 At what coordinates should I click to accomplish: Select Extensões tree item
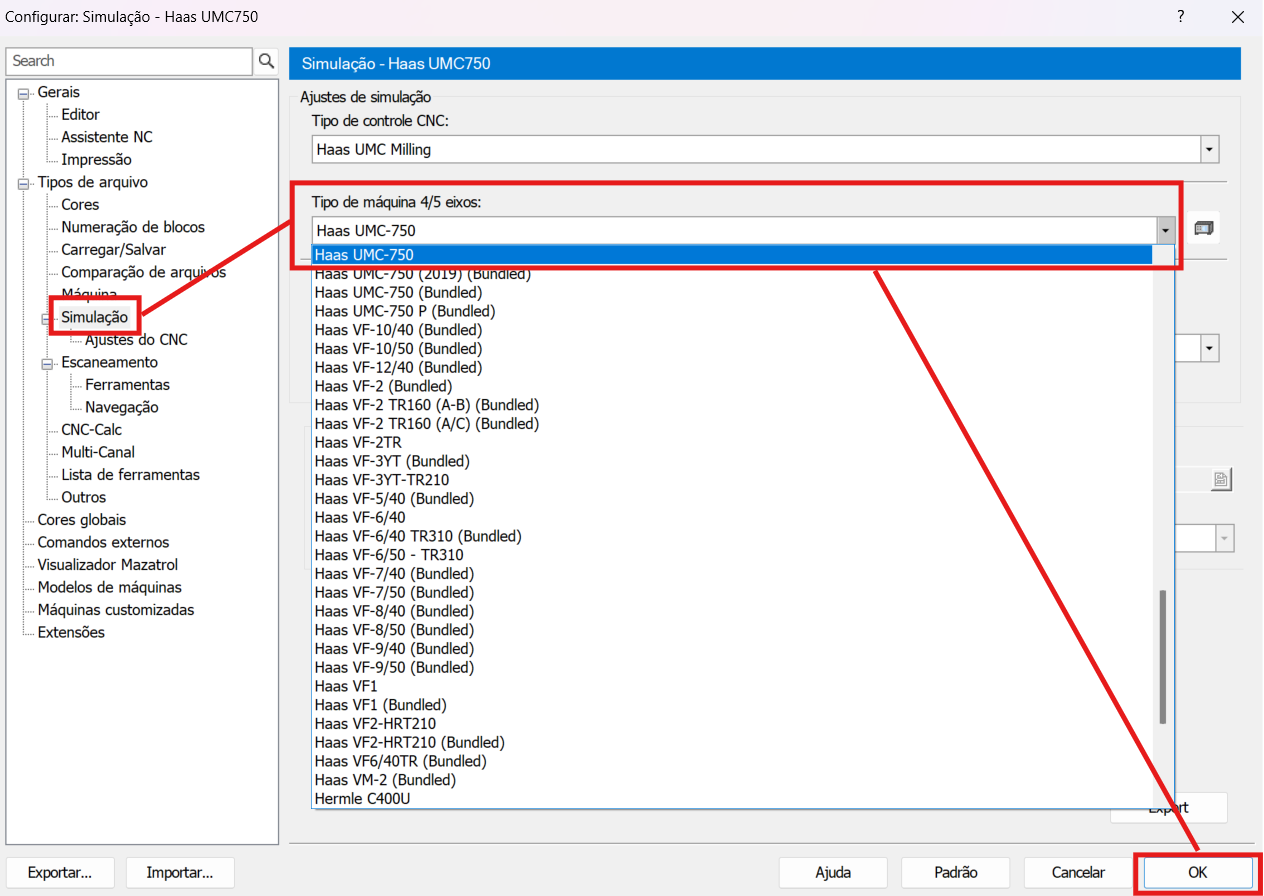click(x=71, y=632)
